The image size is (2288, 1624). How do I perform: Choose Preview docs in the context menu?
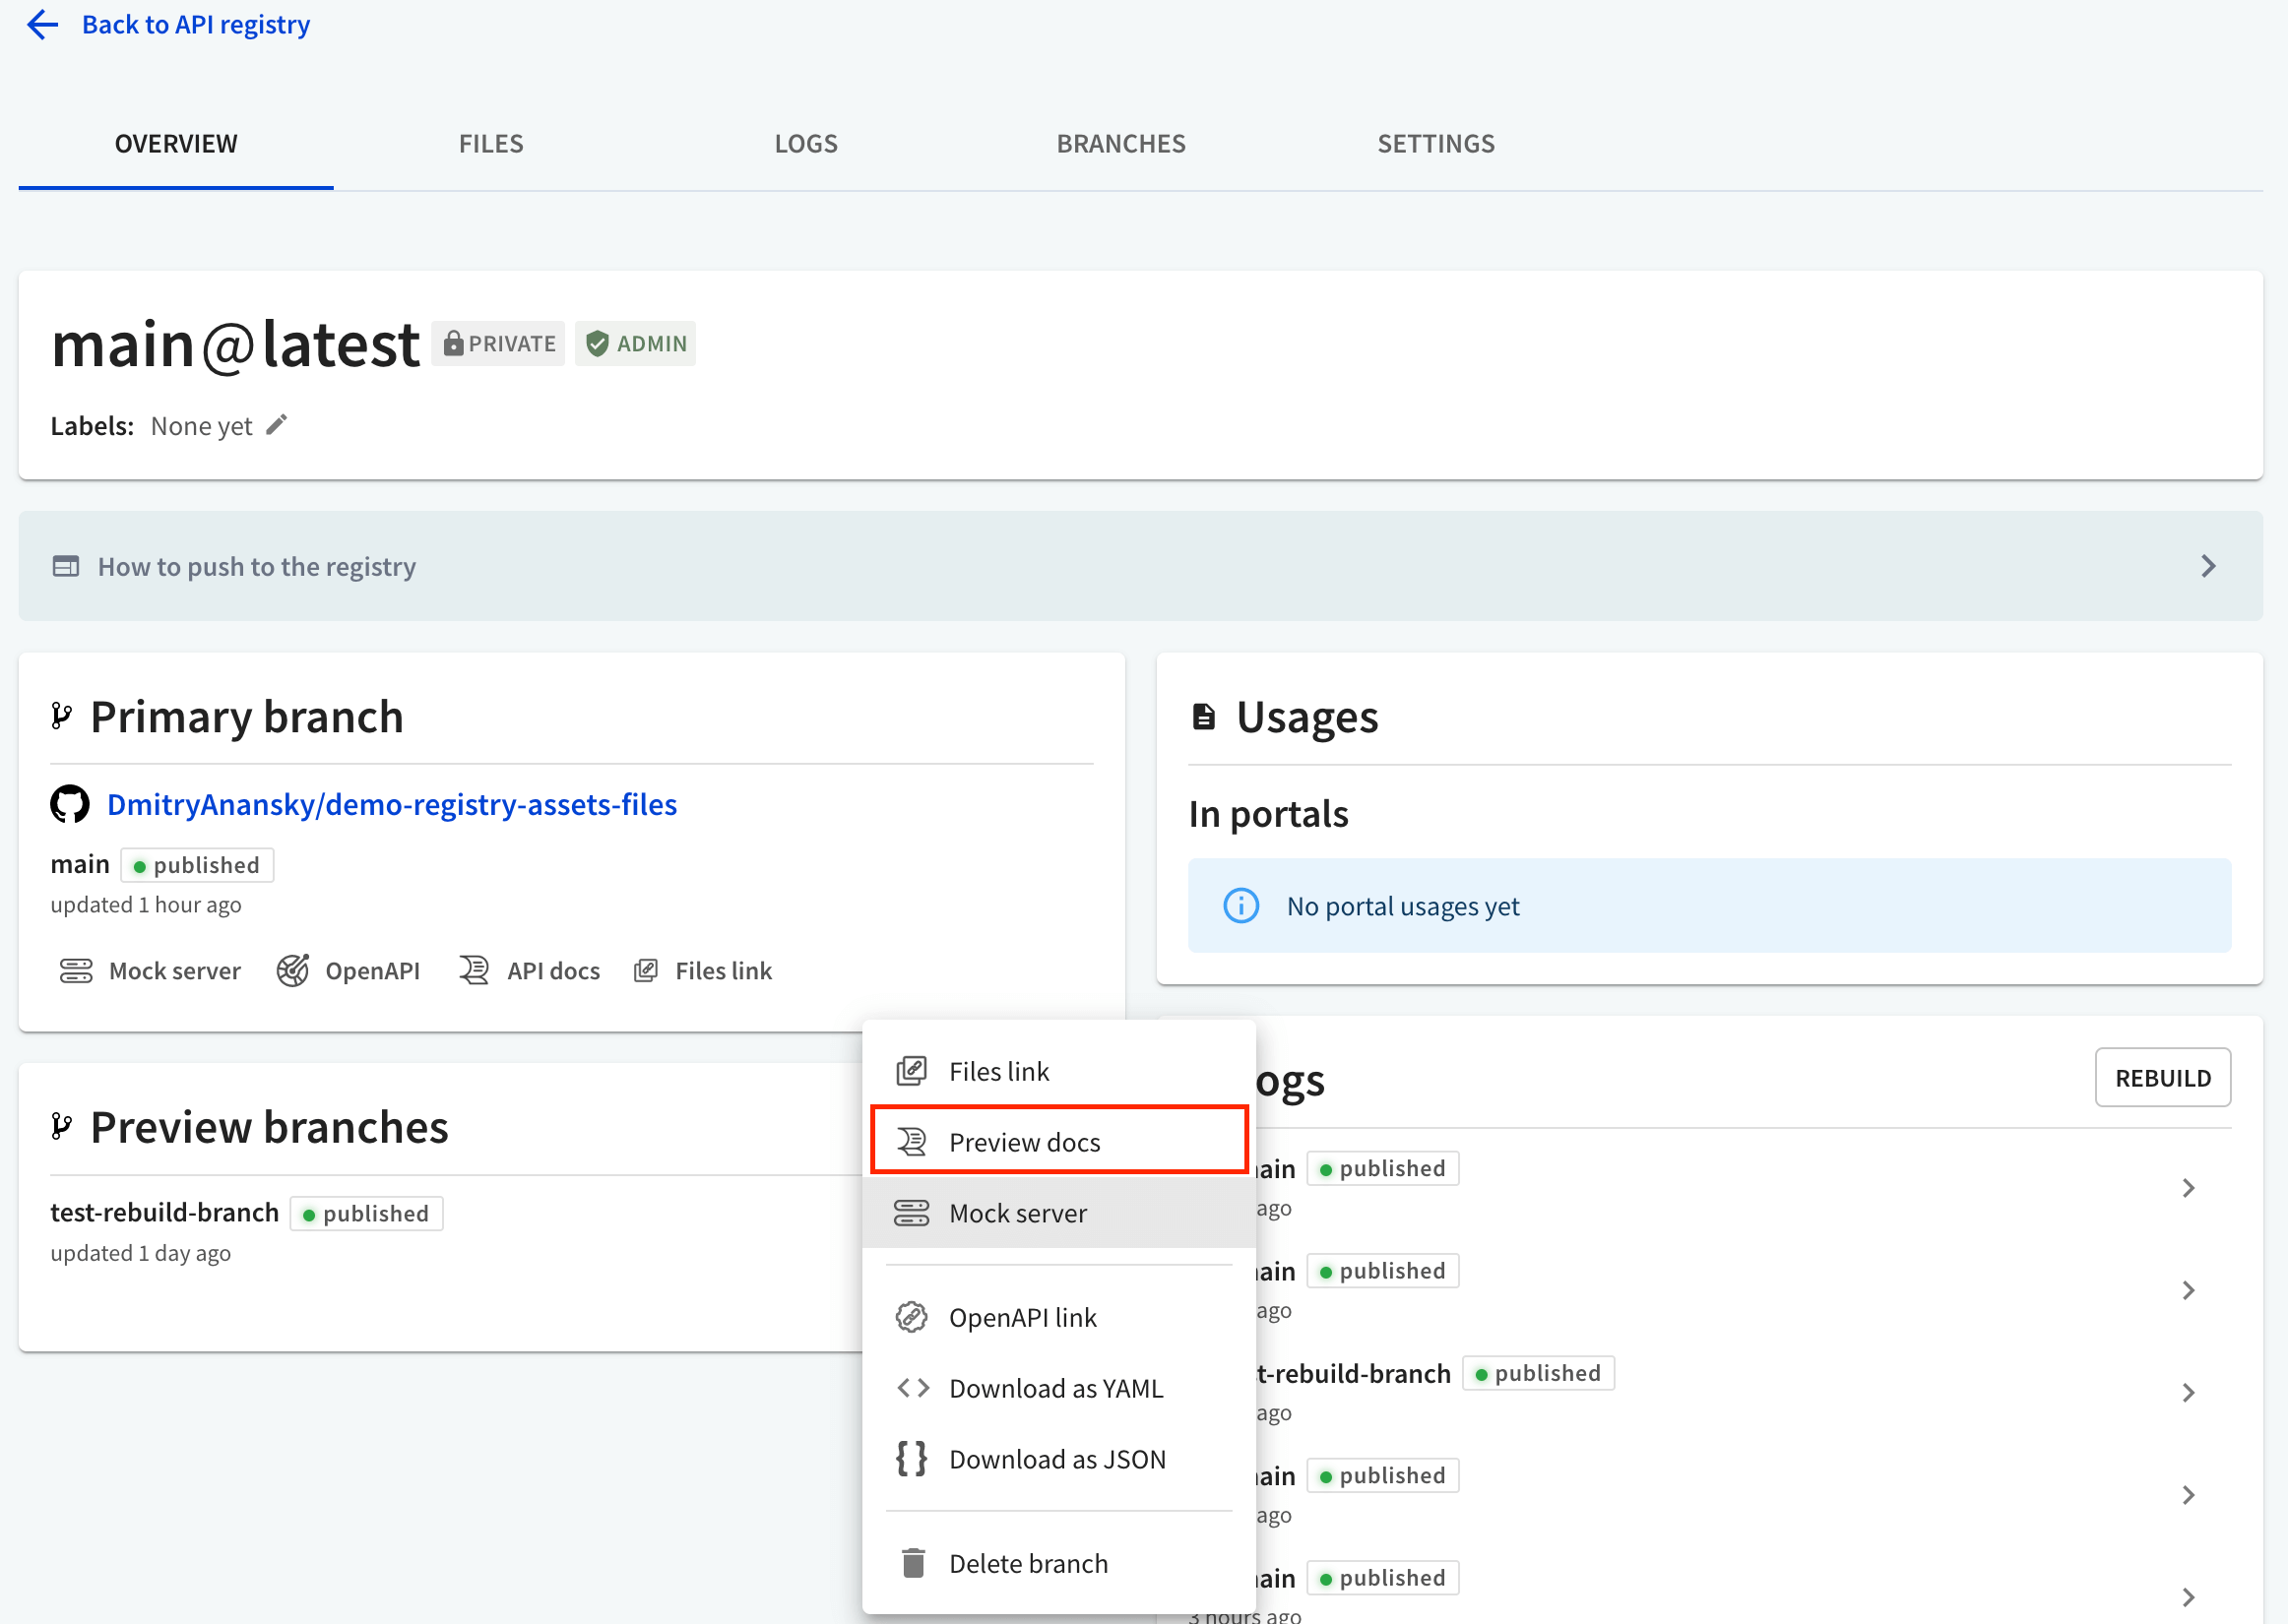[x=1059, y=1141]
